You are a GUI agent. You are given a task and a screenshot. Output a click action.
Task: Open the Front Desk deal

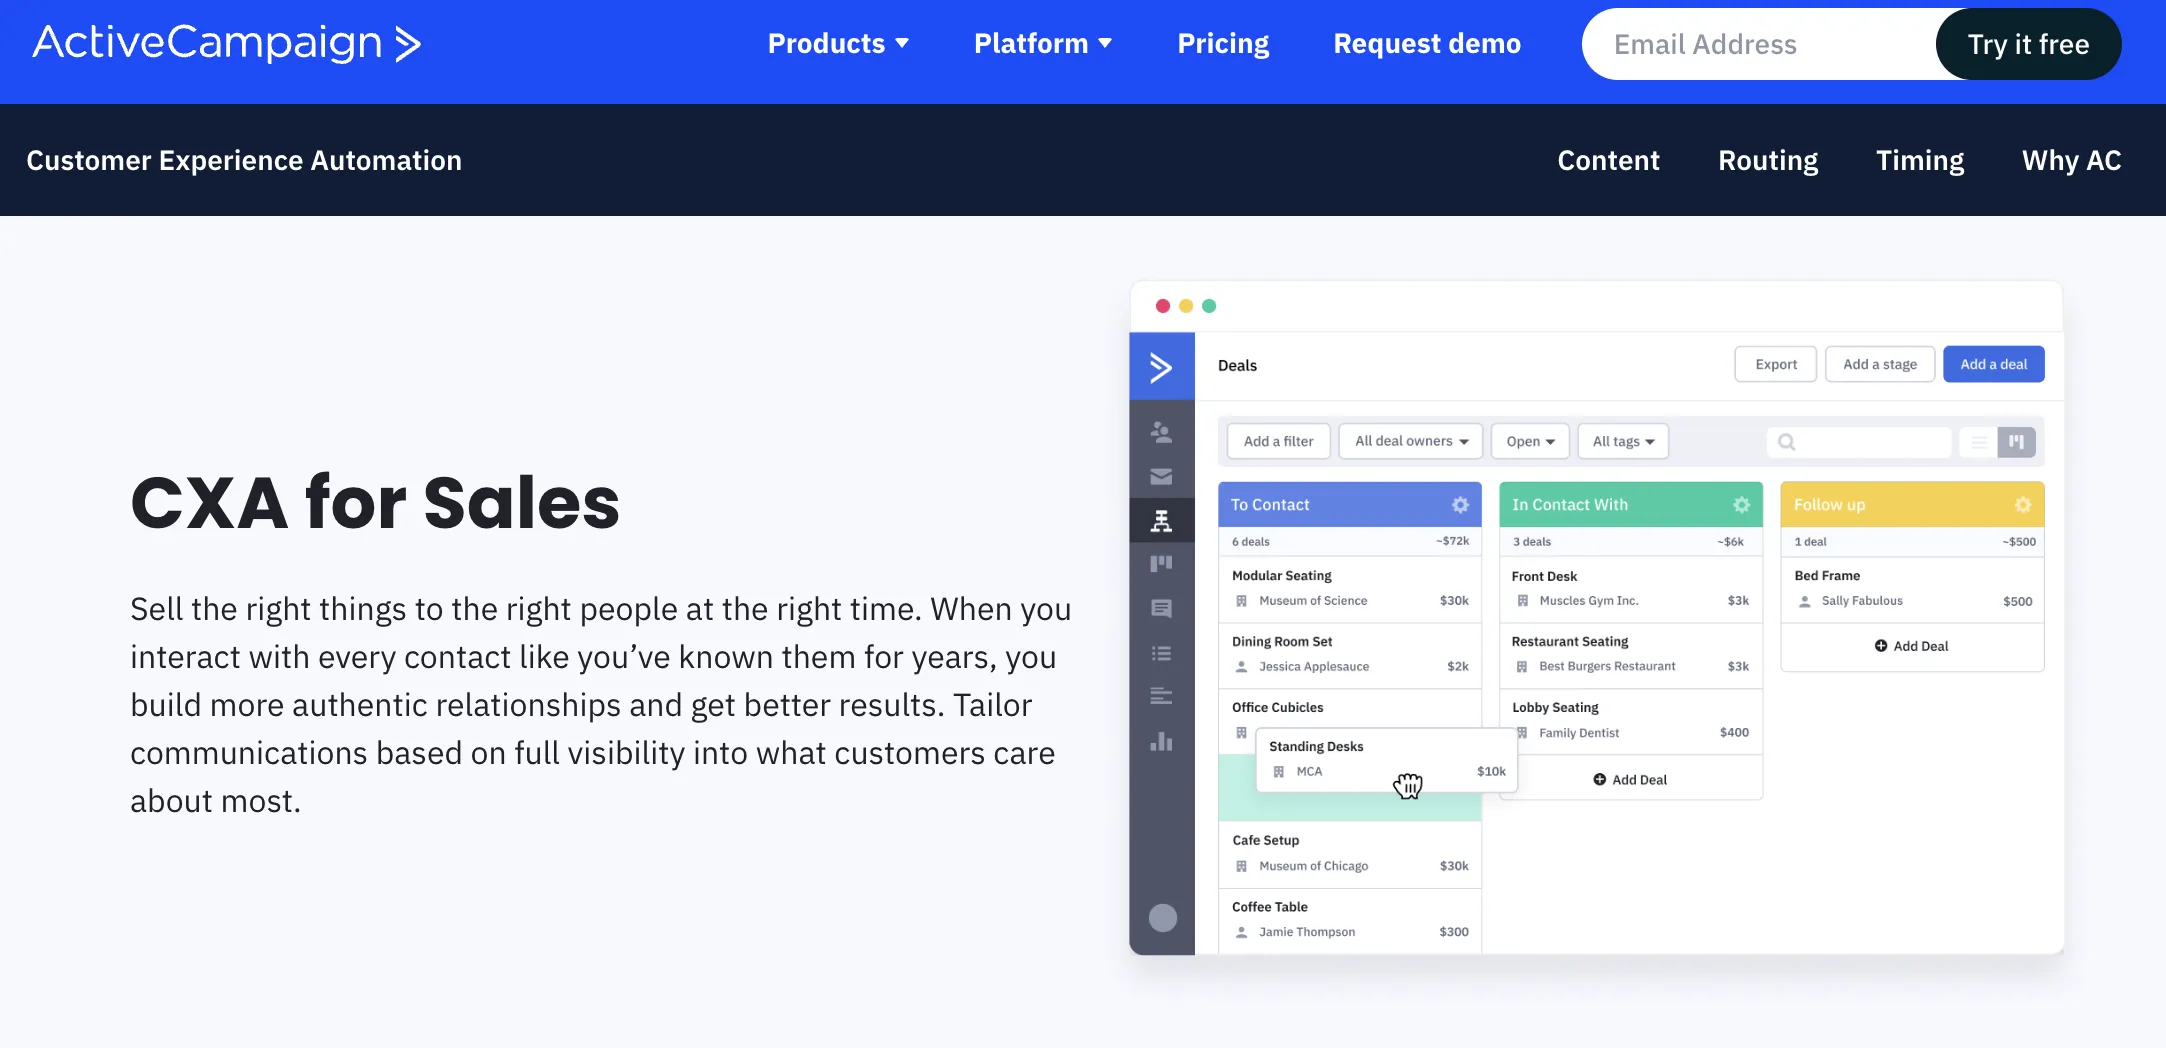tap(1631, 589)
